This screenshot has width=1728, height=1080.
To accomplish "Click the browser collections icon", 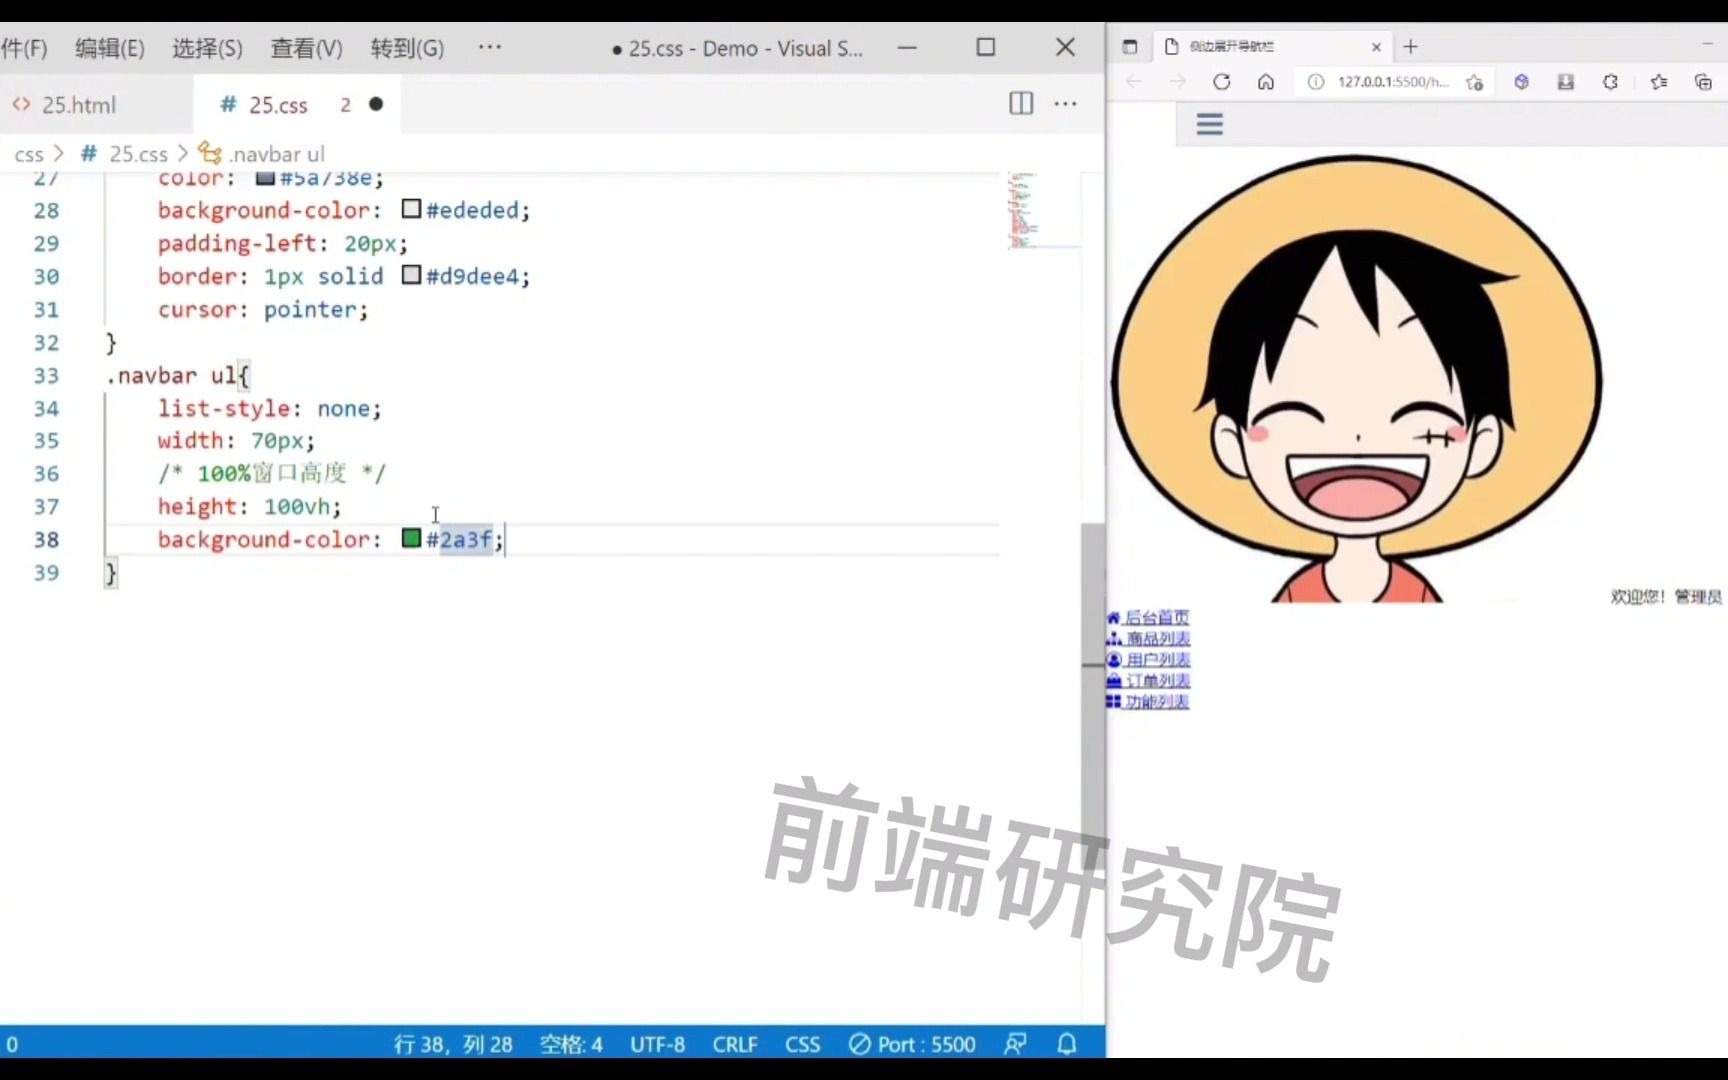I will coord(1703,82).
